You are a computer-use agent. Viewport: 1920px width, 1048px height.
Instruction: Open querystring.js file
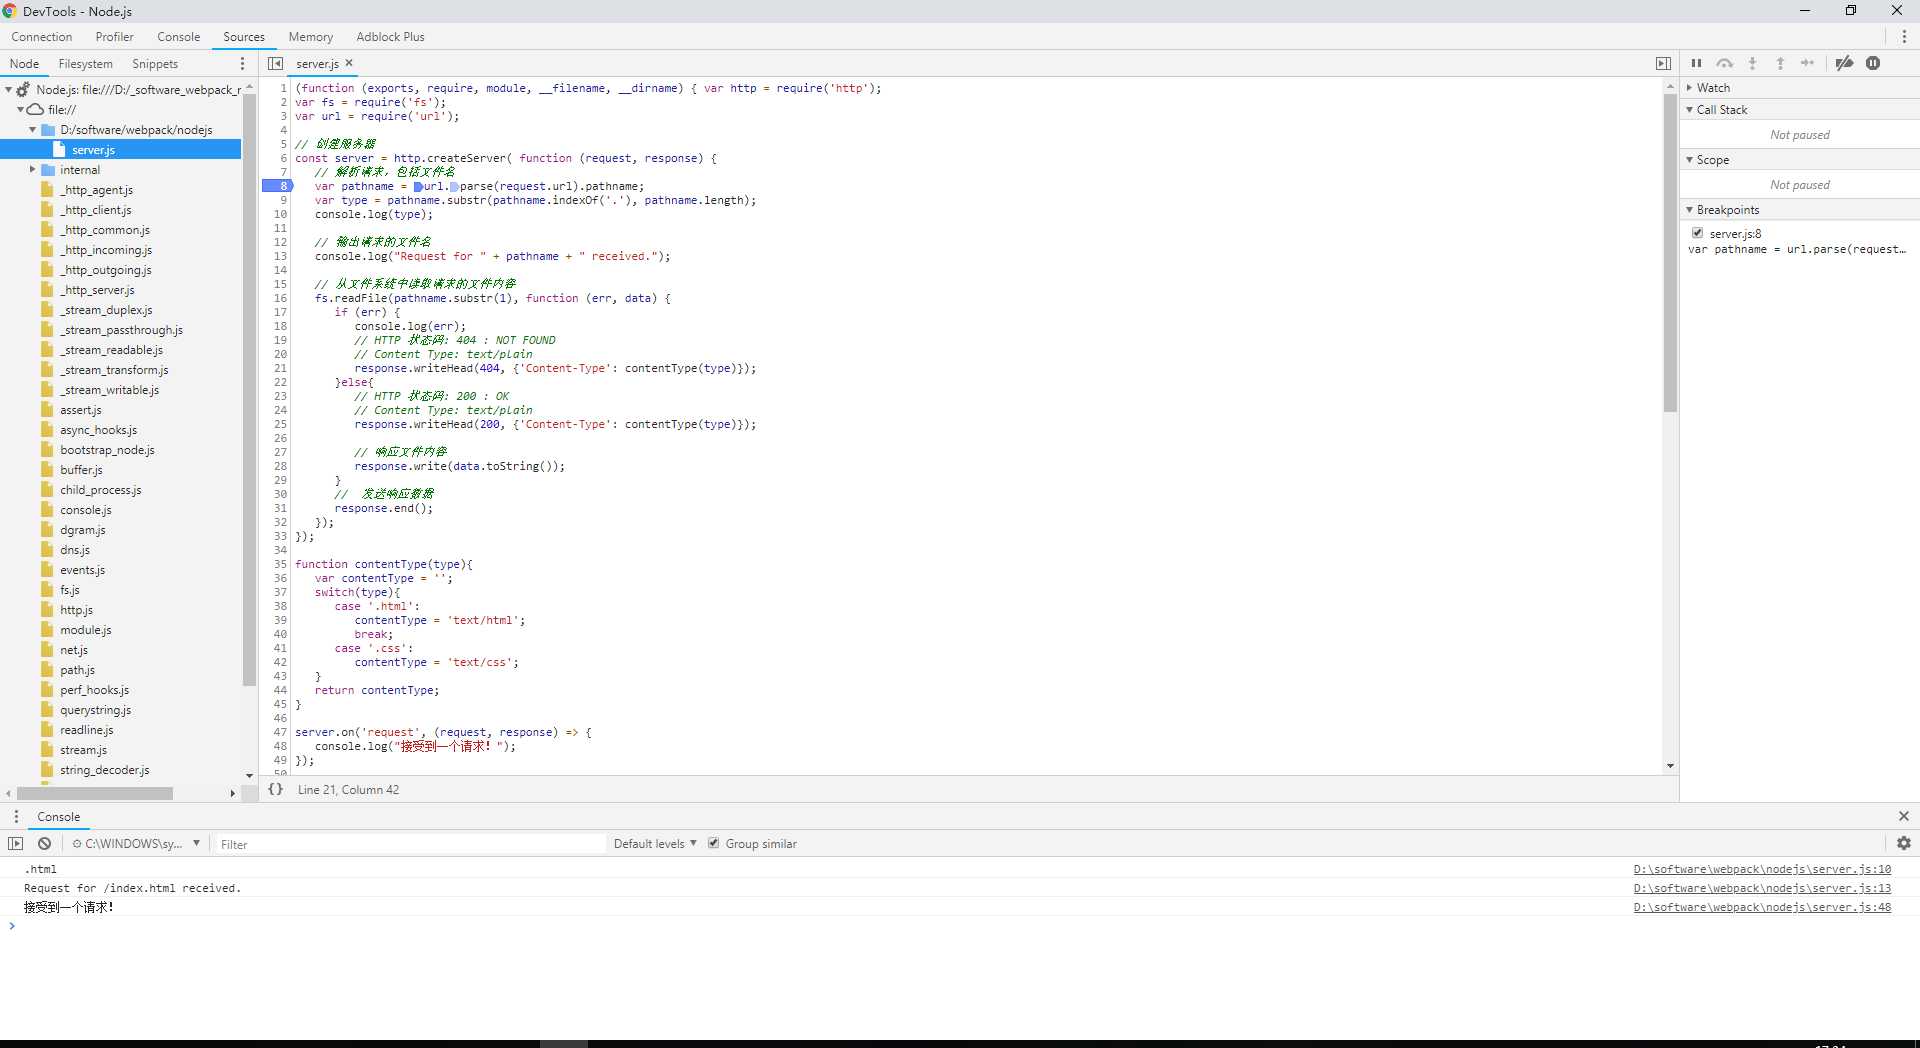point(95,710)
